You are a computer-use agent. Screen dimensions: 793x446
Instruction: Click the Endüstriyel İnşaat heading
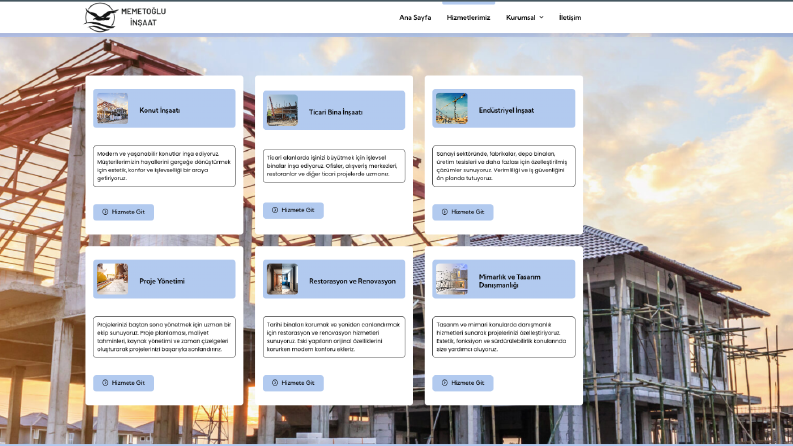506,110
